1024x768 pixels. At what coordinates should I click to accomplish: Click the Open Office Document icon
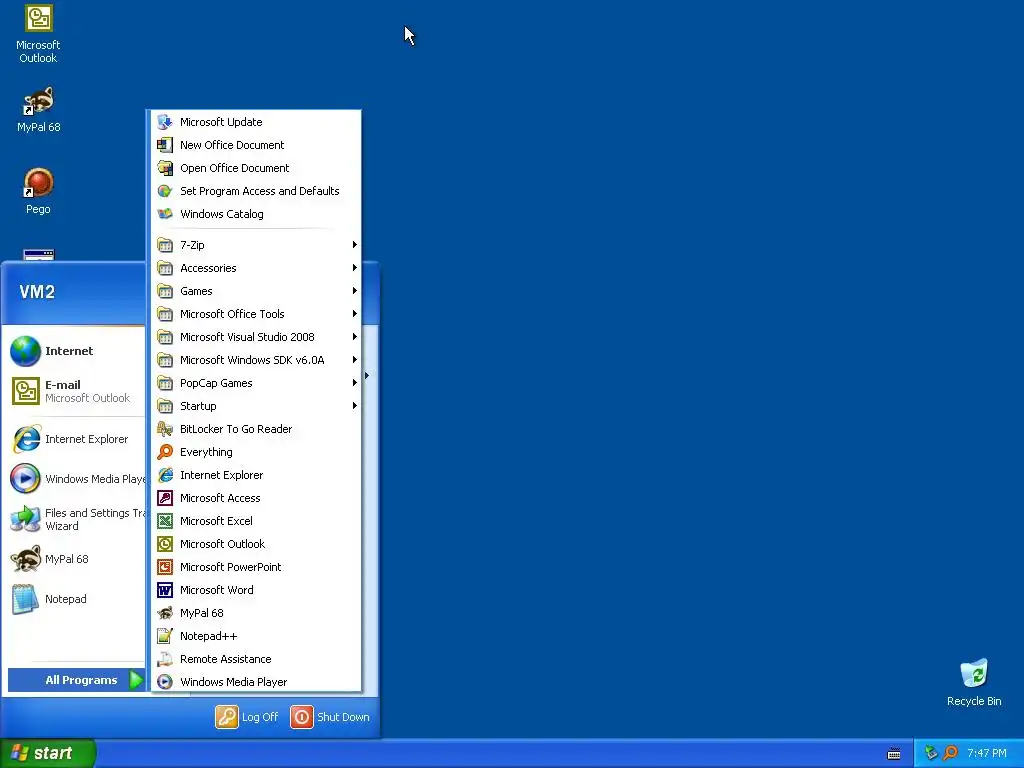165,168
